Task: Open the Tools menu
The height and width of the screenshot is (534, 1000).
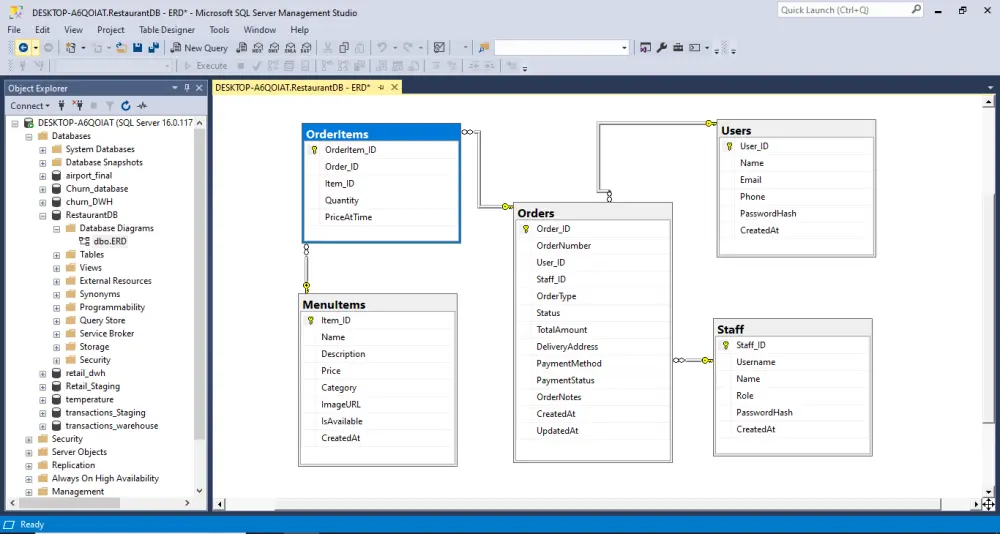Action: pos(219,30)
